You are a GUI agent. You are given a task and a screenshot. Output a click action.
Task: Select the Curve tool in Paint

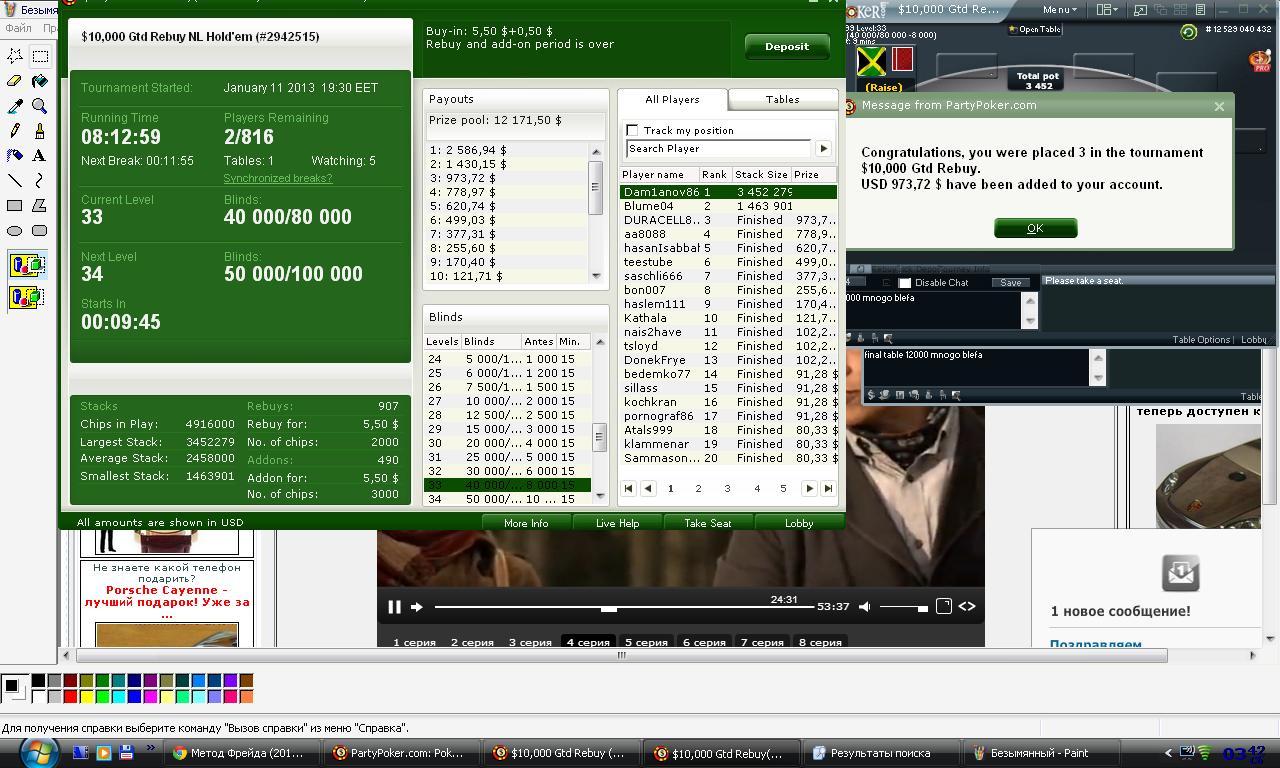pyautogui.click(x=40, y=181)
